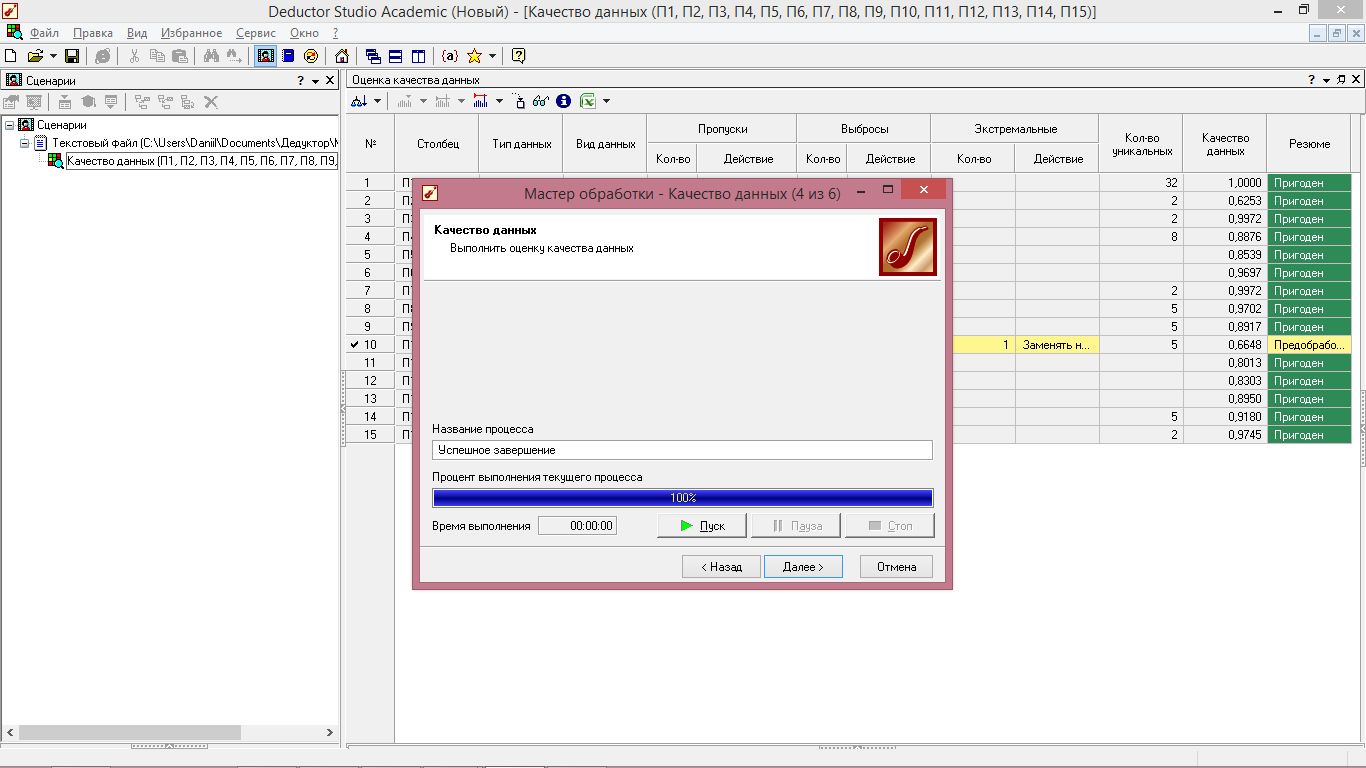Click the 100% progress bar in the wizard
The width and height of the screenshot is (1366, 768).
pos(683,497)
